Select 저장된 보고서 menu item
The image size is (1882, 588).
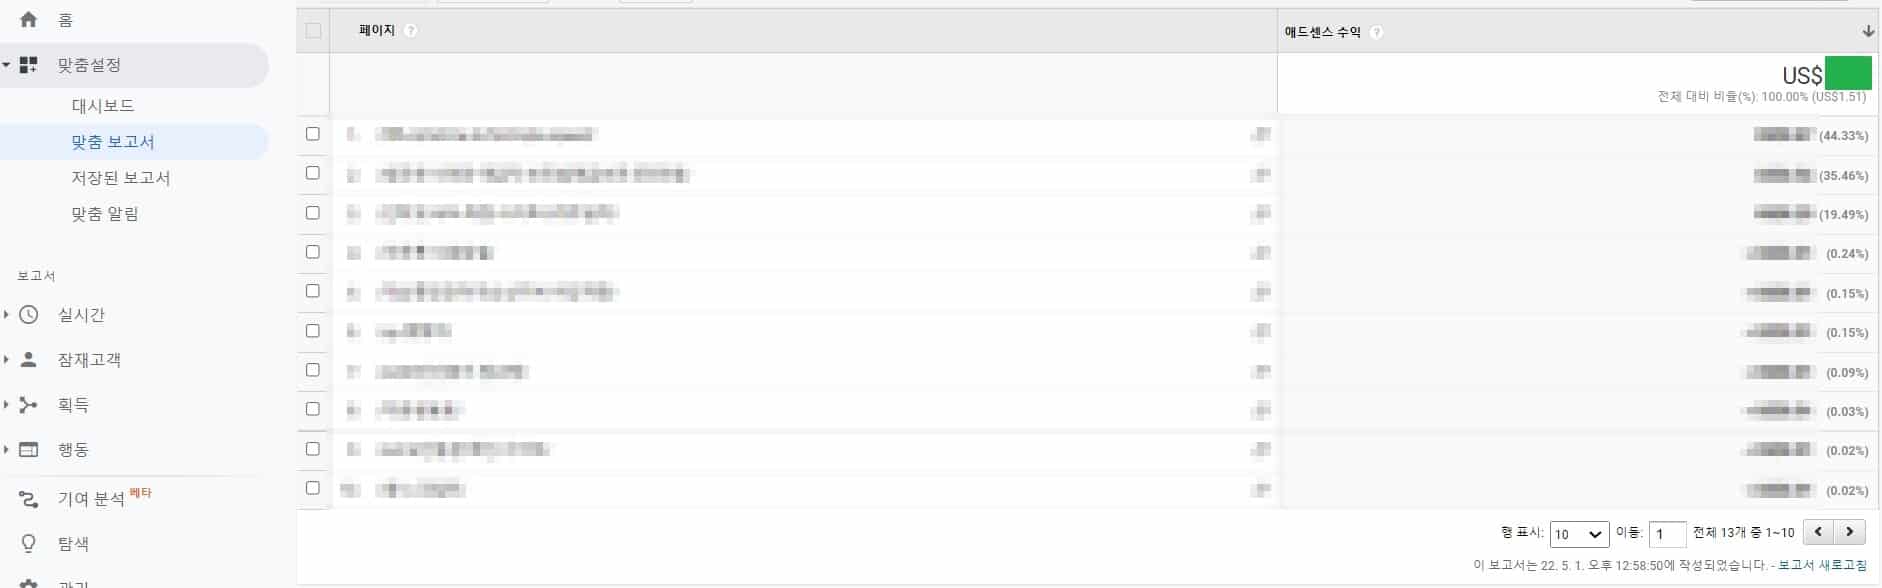click(x=121, y=177)
